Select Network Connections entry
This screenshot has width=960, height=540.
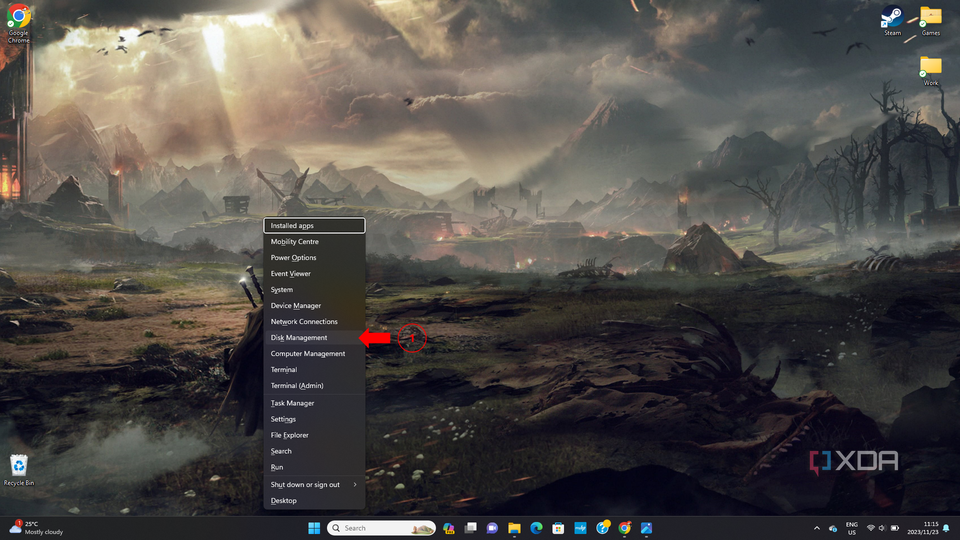(x=314, y=321)
